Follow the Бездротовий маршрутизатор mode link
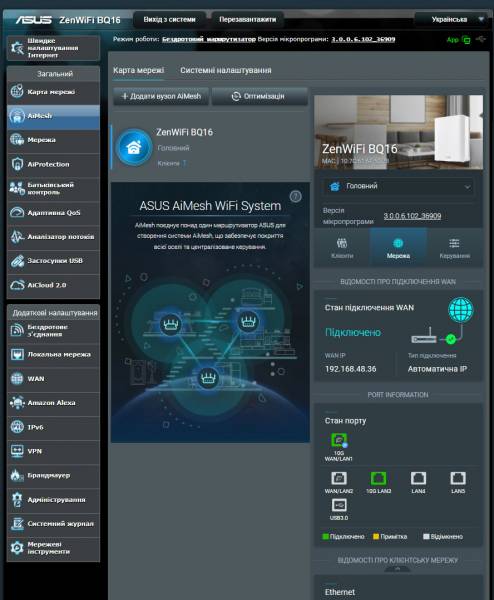Image resolution: width=494 pixels, height=600 pixels. 209,39
